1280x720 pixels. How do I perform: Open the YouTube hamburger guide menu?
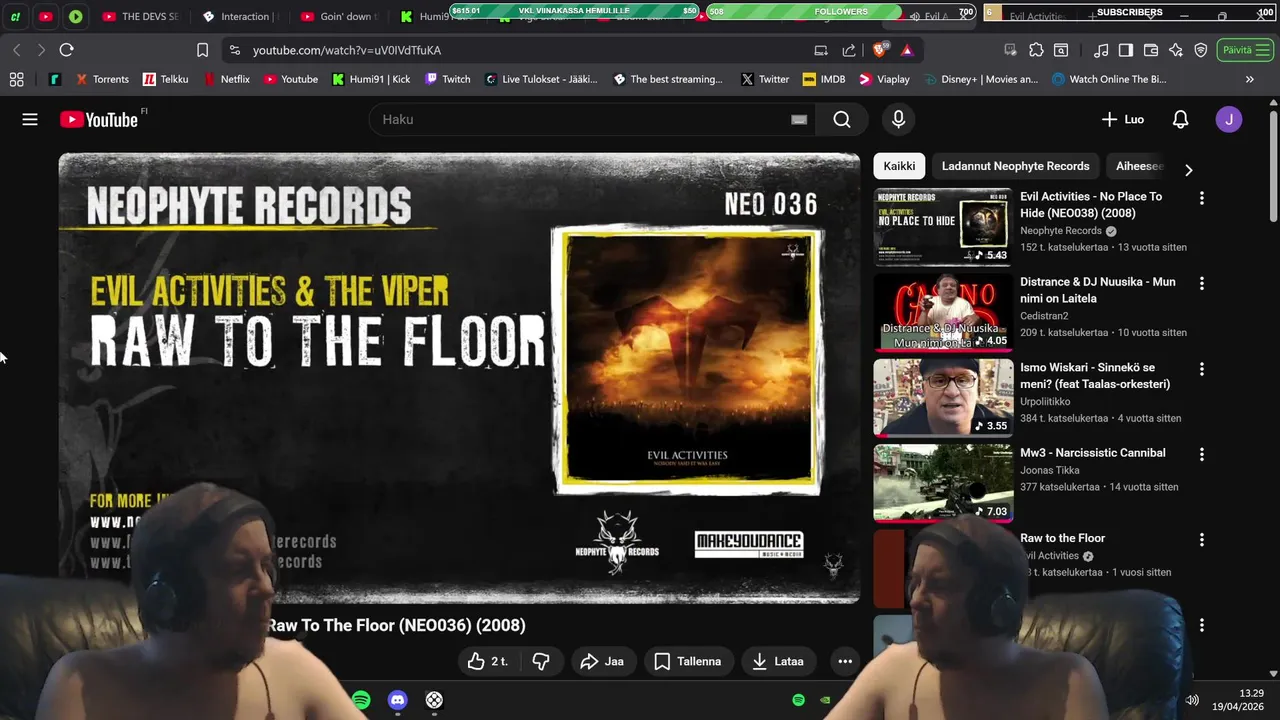pos(30,119)
